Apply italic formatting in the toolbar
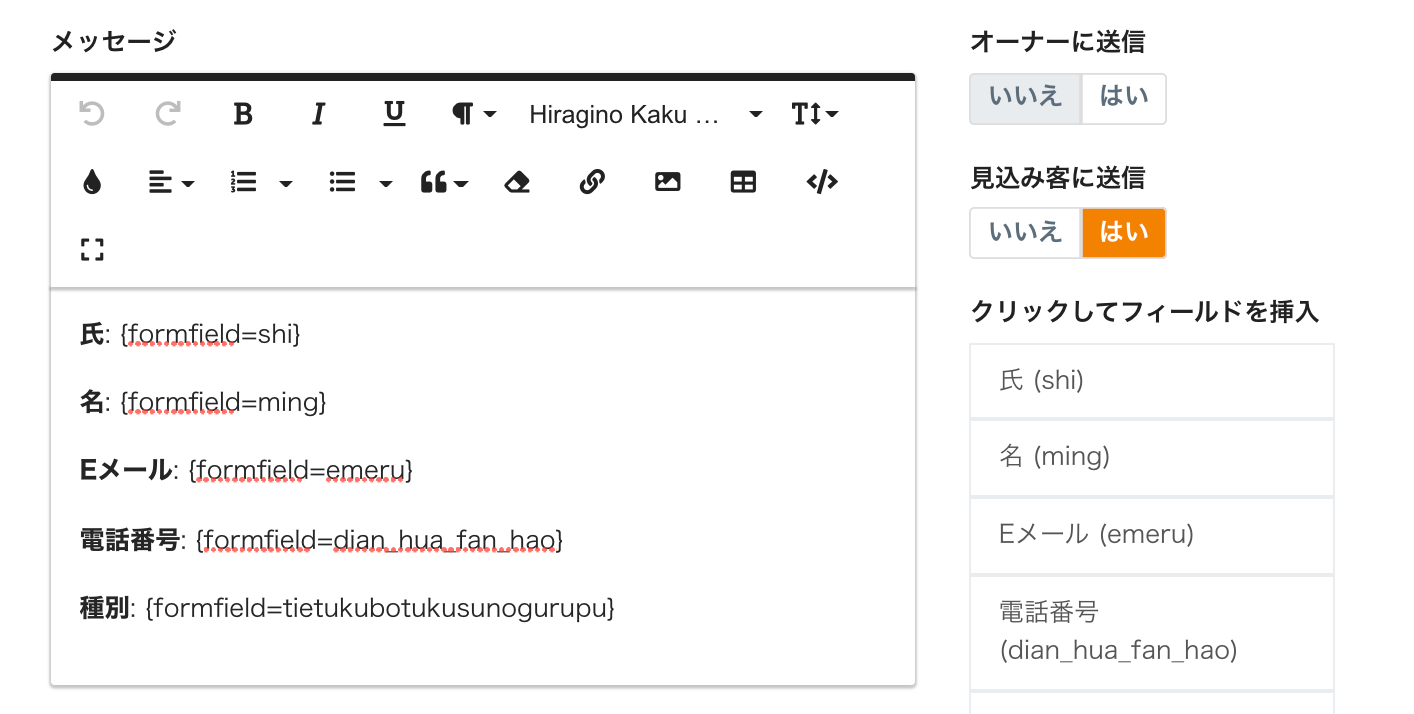This screenshot has height=714, width=1414. click(x=318, y=115)
